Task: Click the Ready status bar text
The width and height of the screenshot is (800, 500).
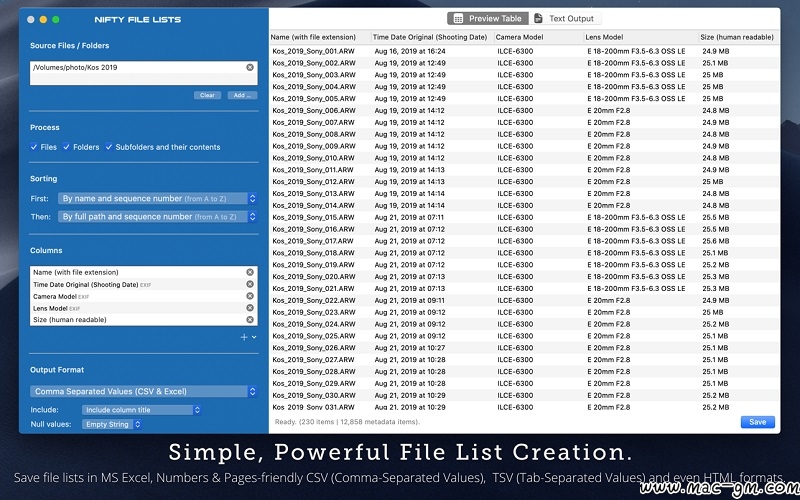Action: (x=347, y=422)
